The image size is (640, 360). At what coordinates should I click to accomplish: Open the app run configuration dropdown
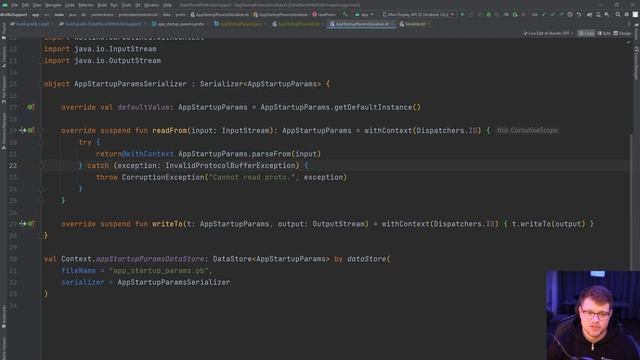(364, 14)
